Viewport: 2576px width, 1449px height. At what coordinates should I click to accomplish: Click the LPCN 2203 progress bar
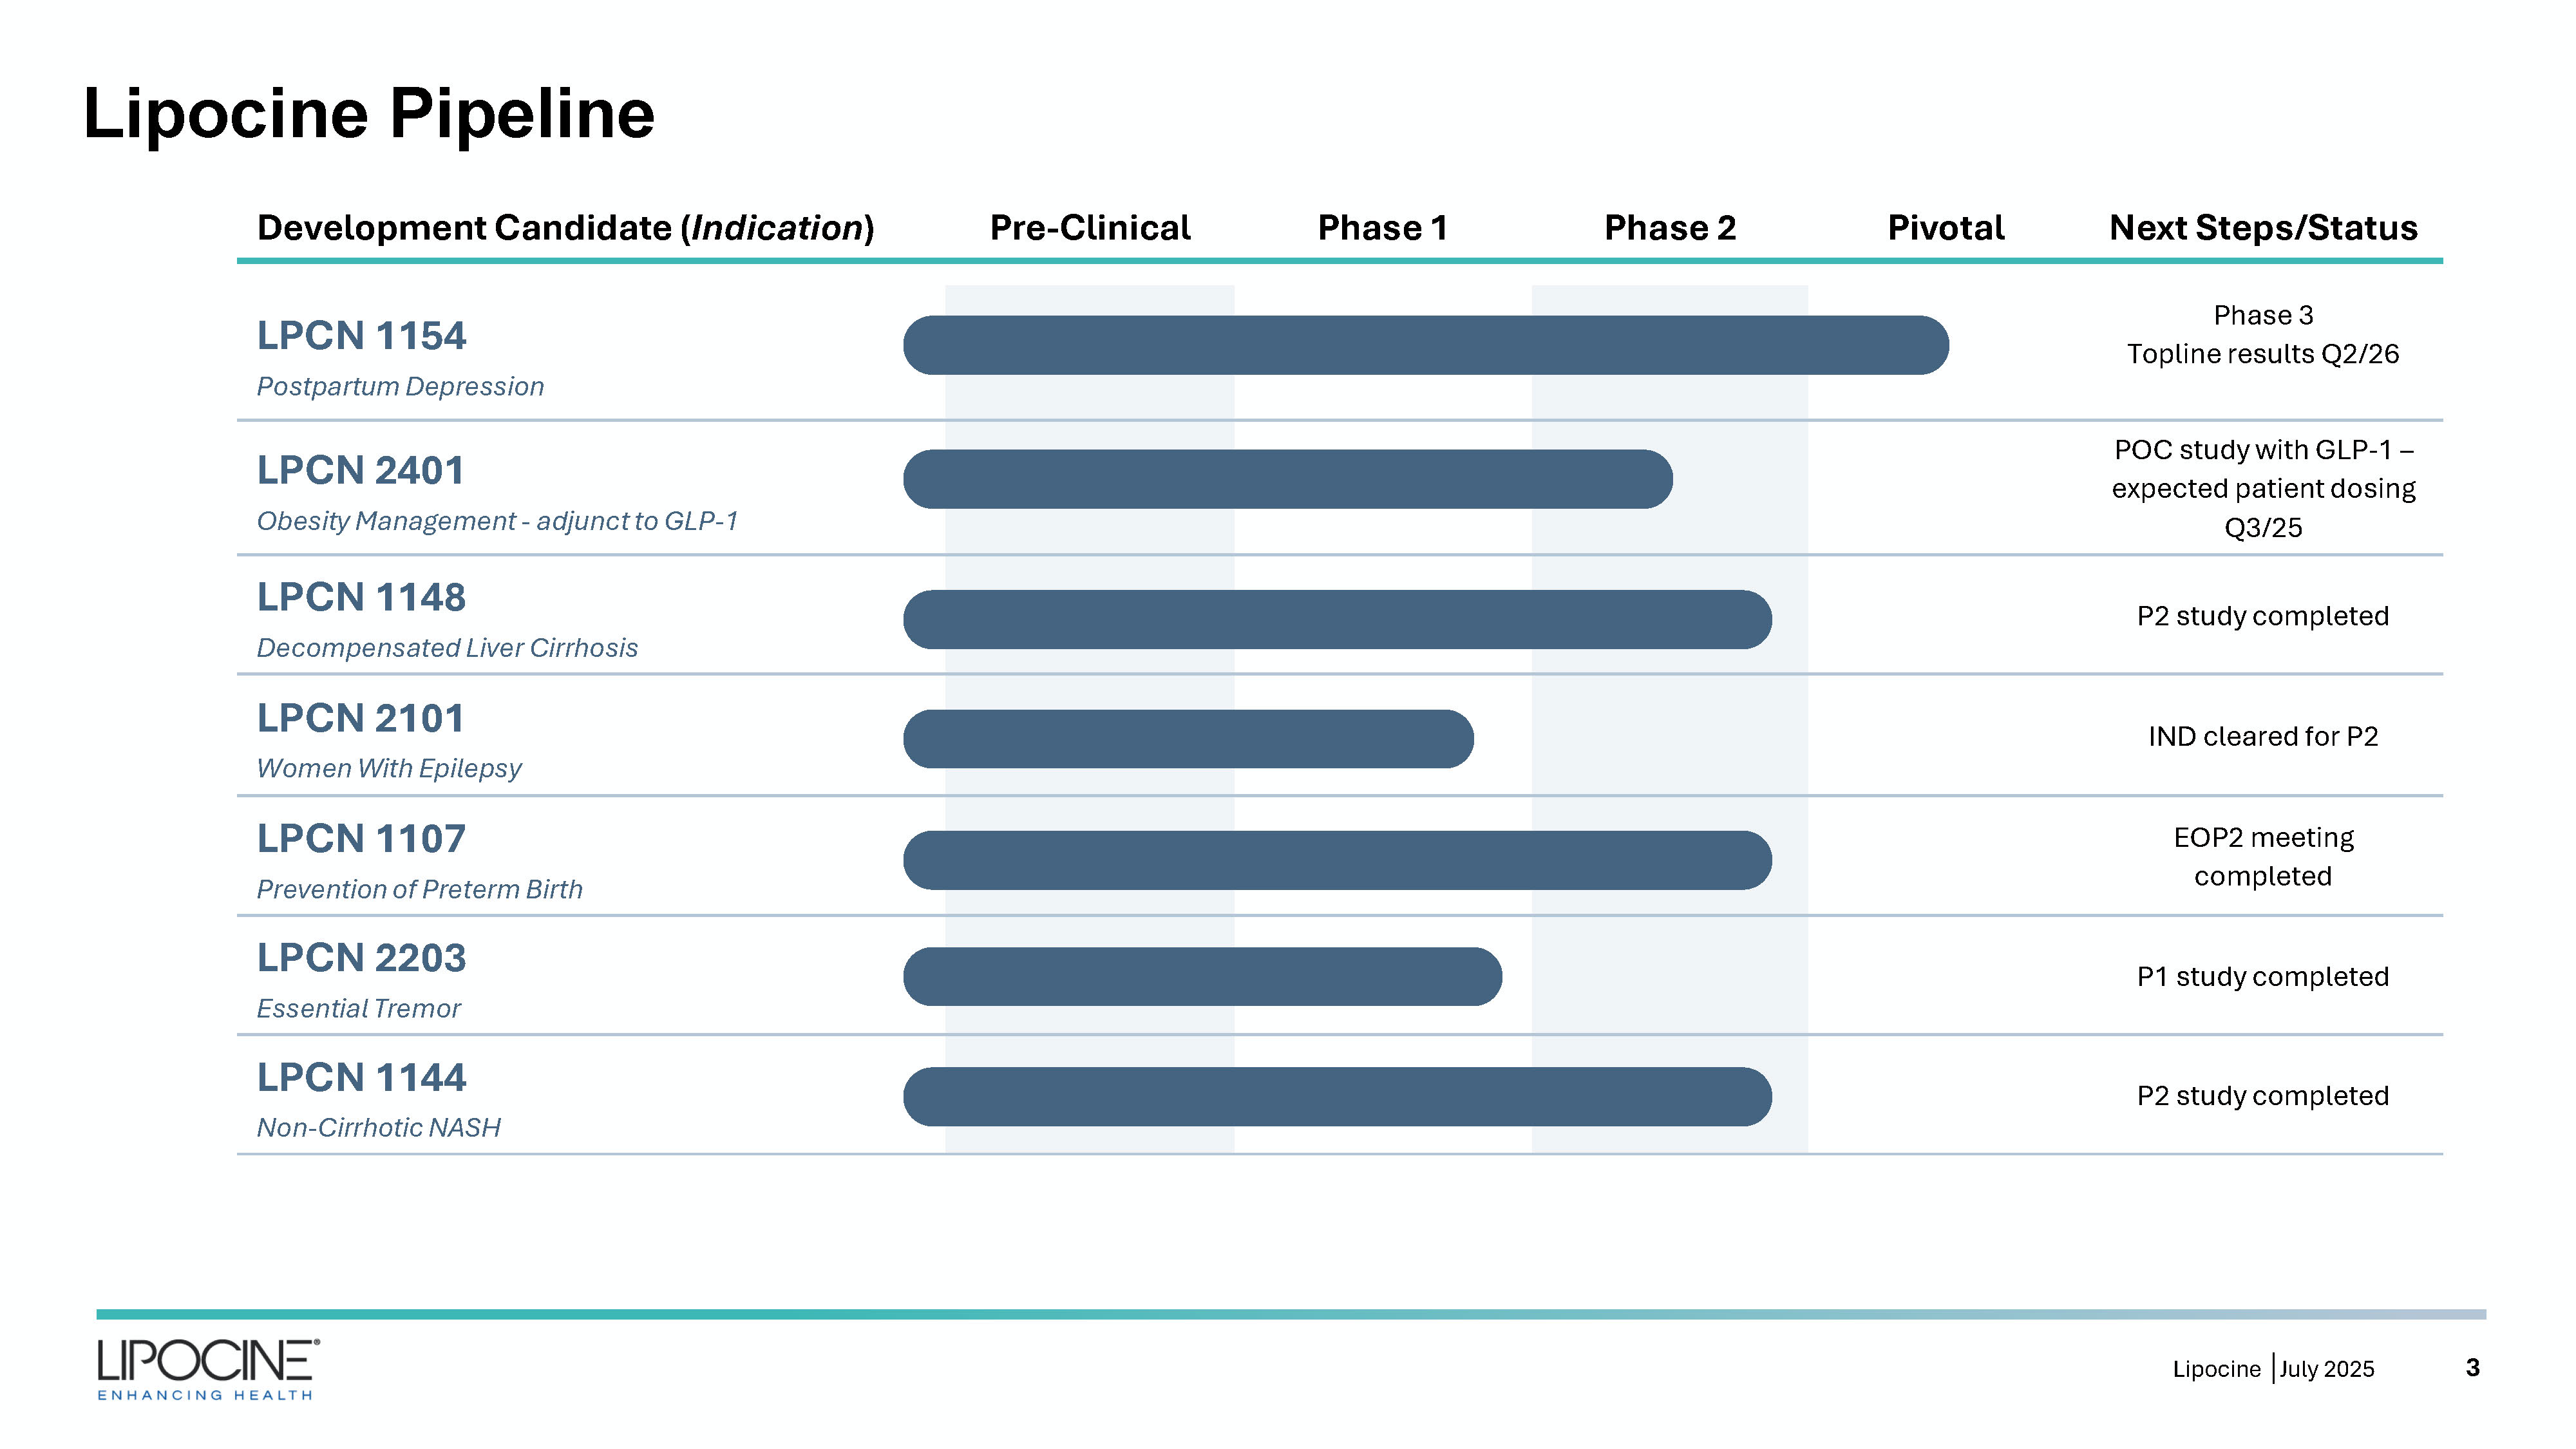point(1202,976)
